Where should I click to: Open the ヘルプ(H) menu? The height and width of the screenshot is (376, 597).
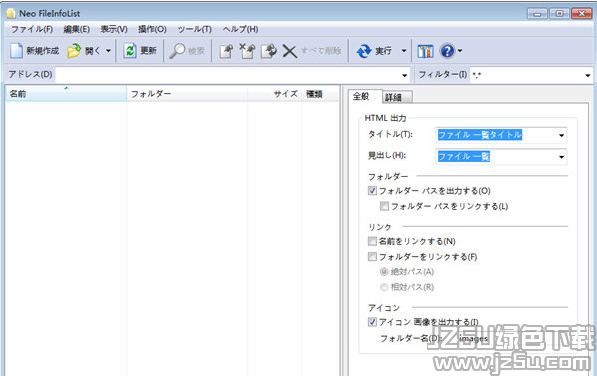click(x=241, y=29)
